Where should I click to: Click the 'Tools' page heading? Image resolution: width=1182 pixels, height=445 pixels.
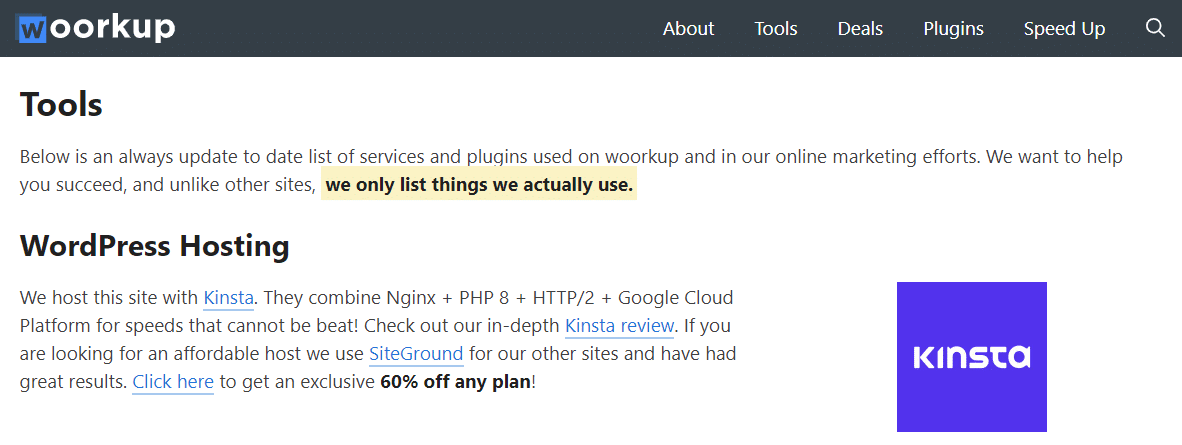(x=61, y=104)
